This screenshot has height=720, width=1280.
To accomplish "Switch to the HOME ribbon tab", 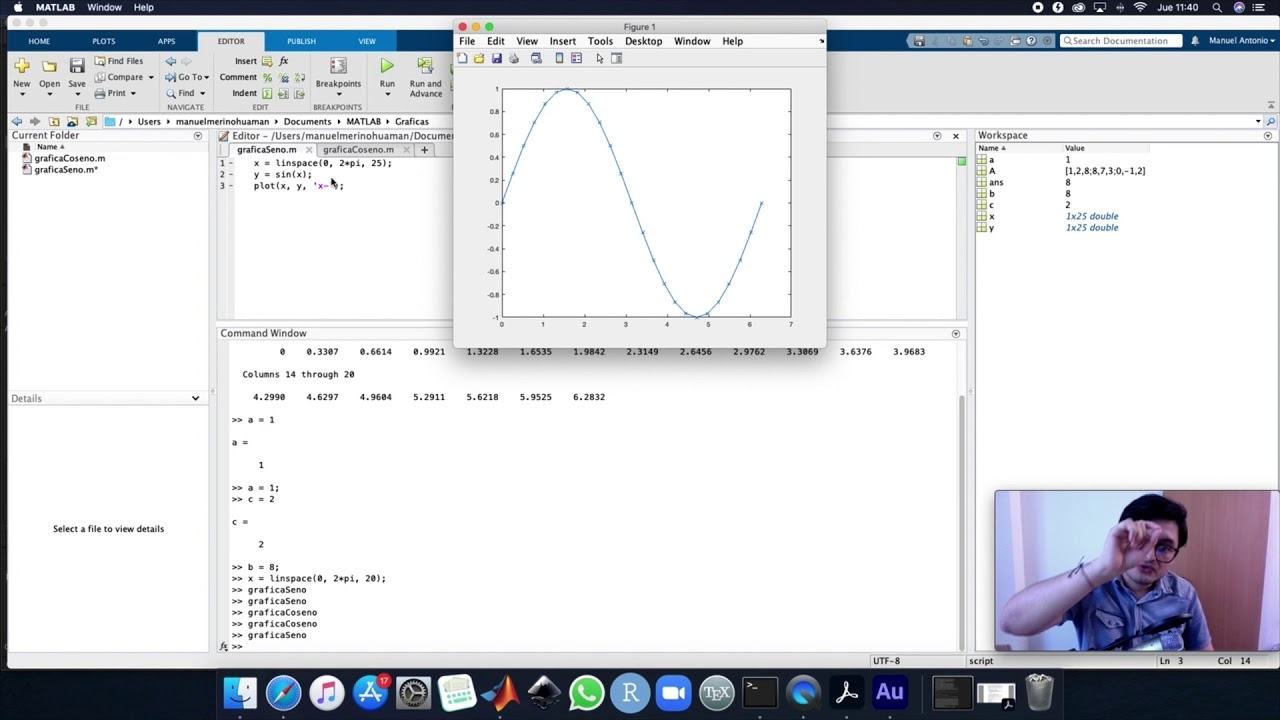I will [x=39, y=41].
